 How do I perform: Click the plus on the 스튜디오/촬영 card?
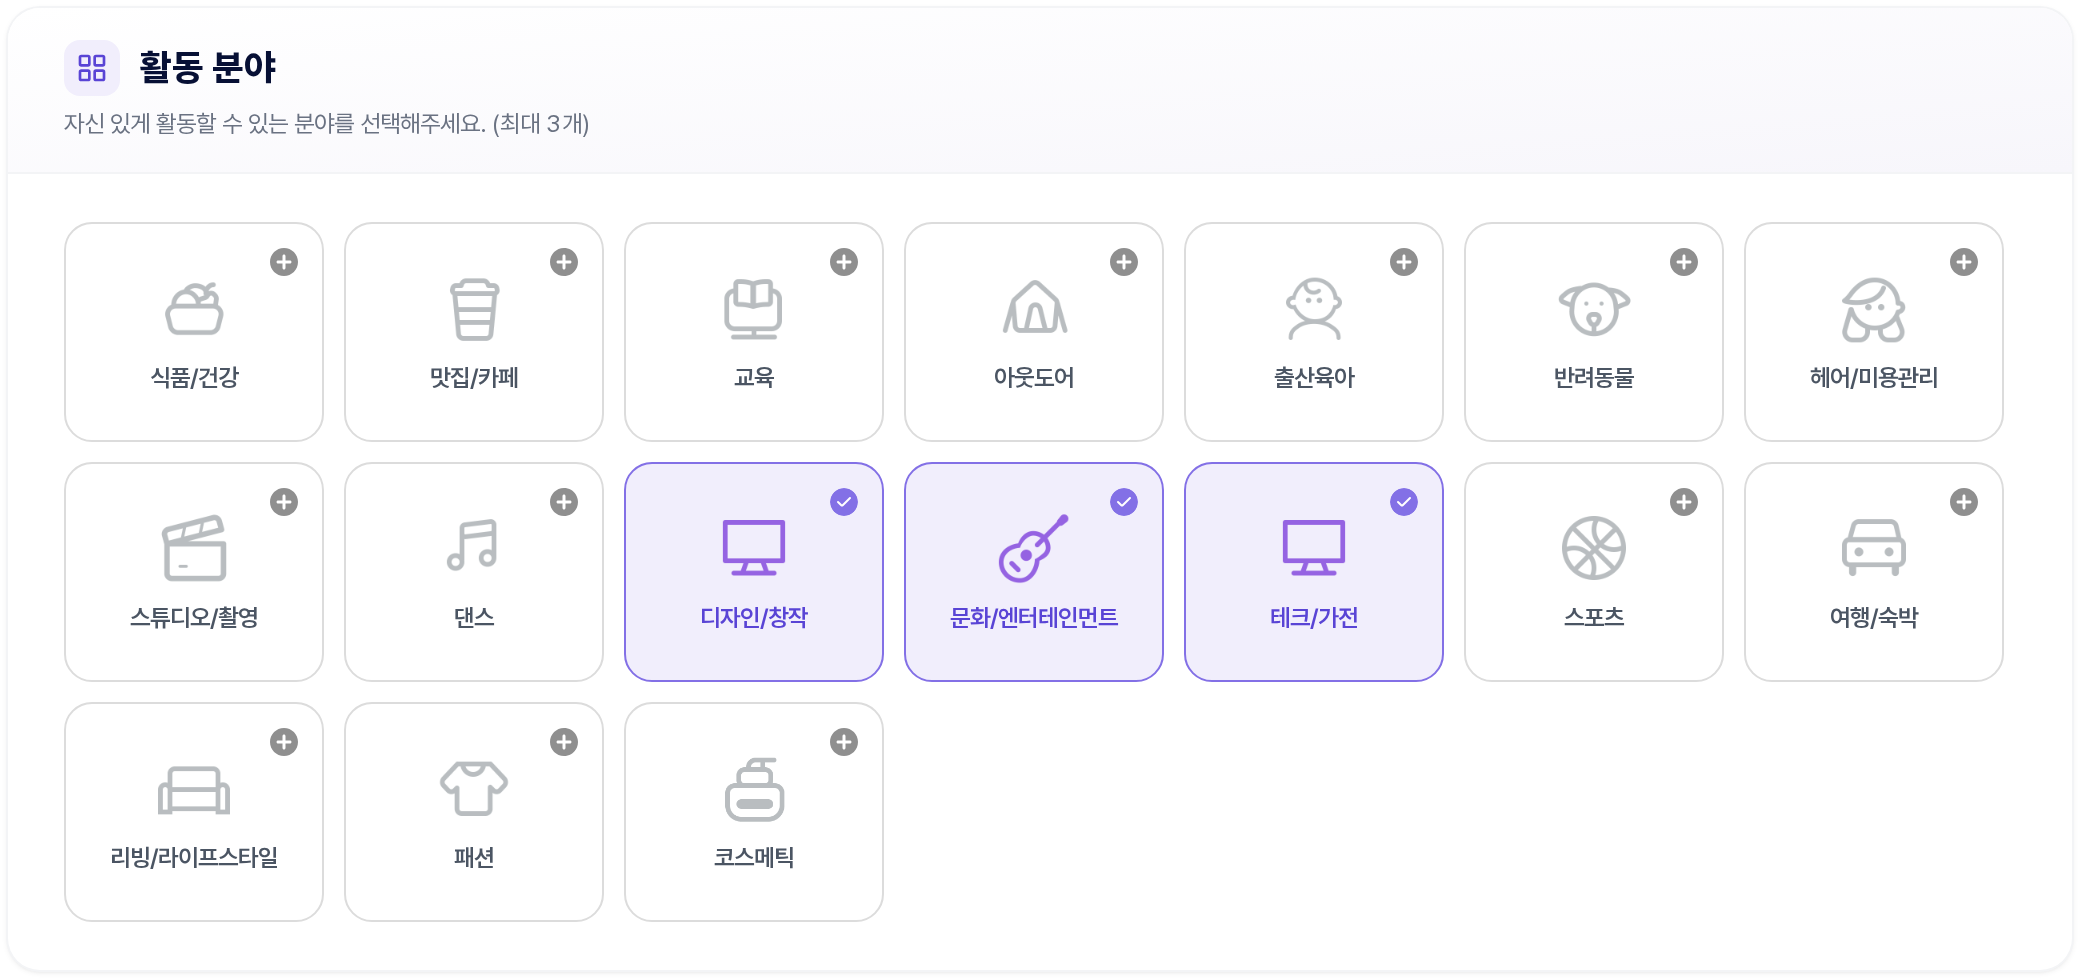(x=284, y=502)
